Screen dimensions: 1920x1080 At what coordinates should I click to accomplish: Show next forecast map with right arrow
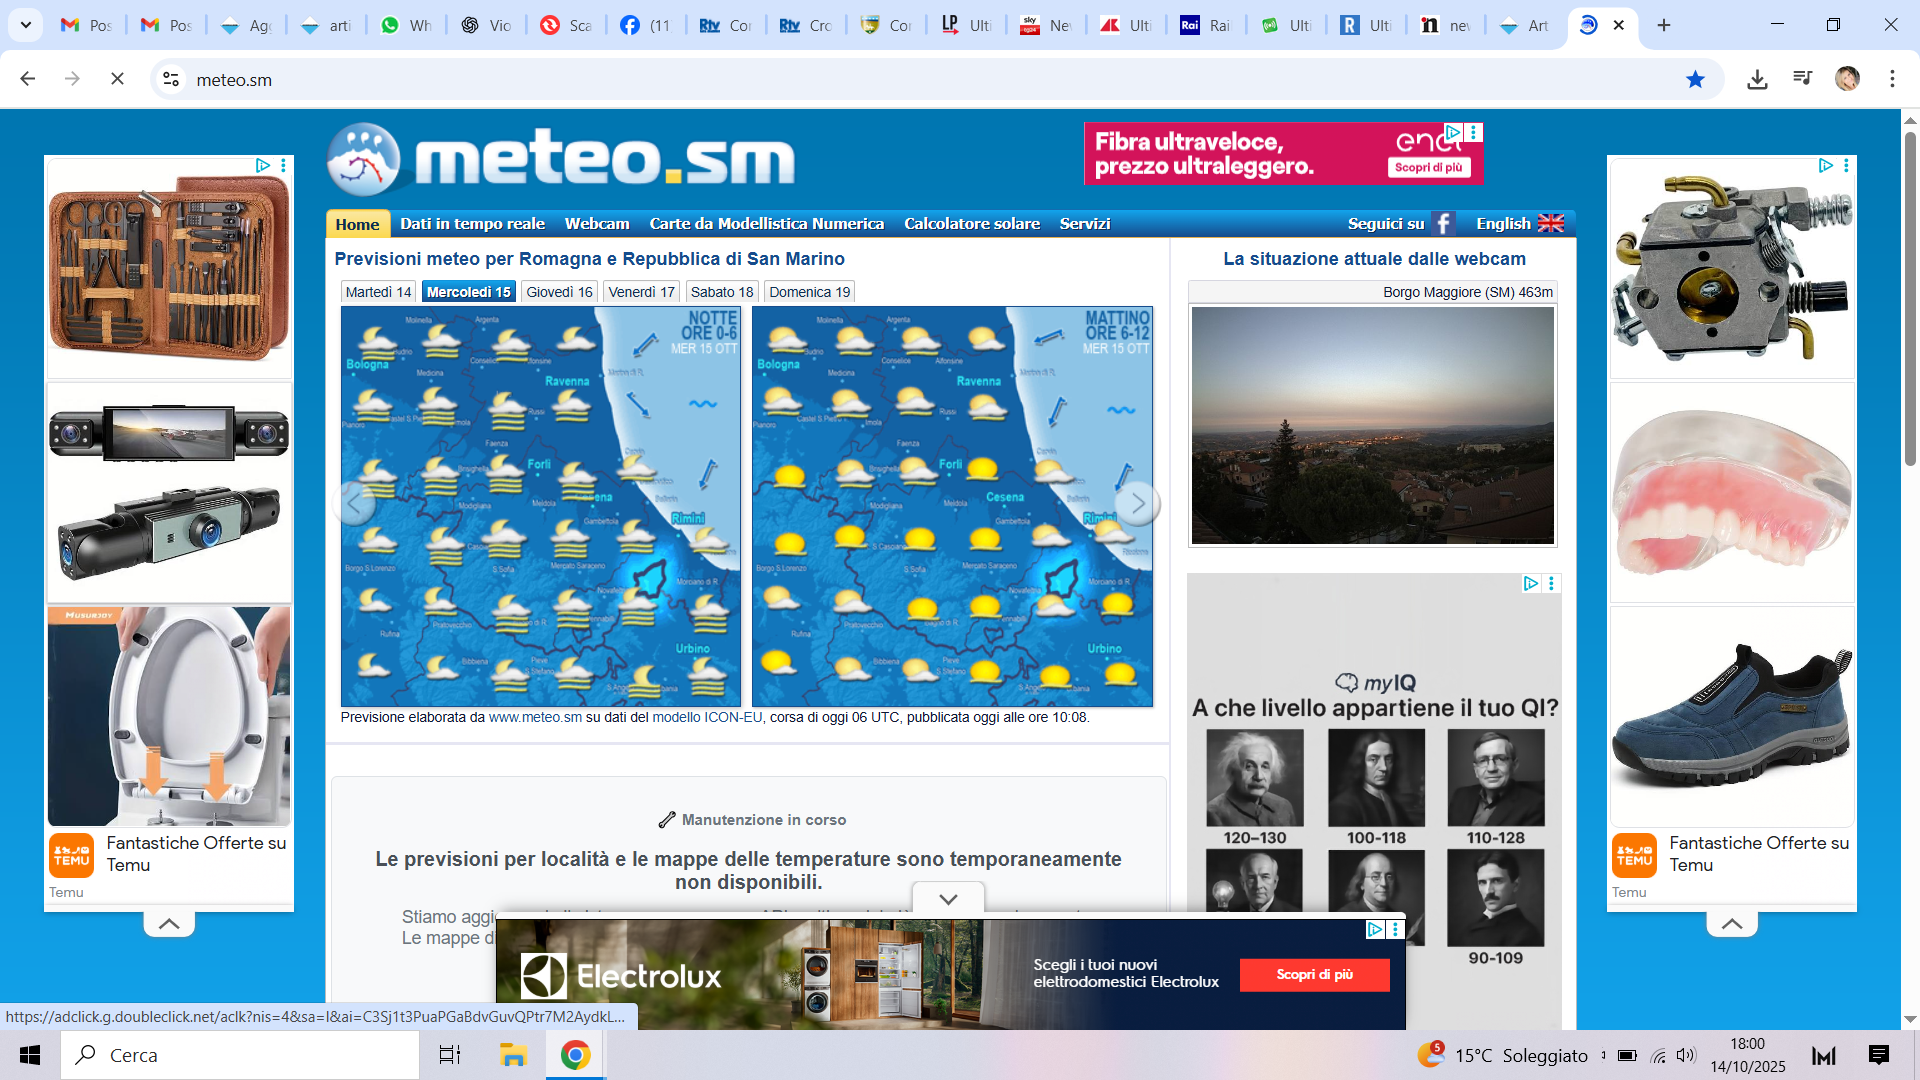click(x=1137, y=503)
